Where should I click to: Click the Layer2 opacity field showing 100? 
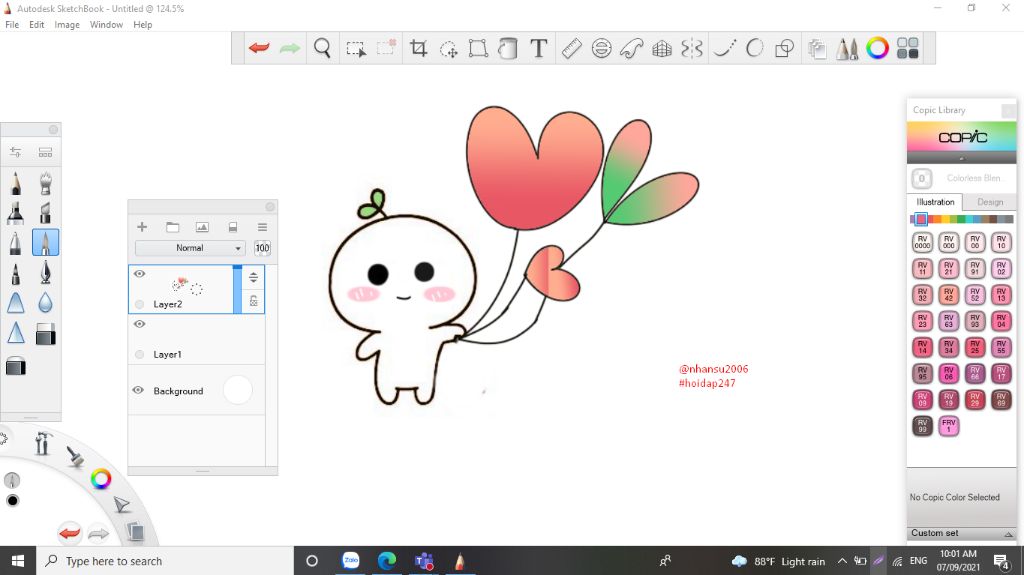click(x=262, y=248)
